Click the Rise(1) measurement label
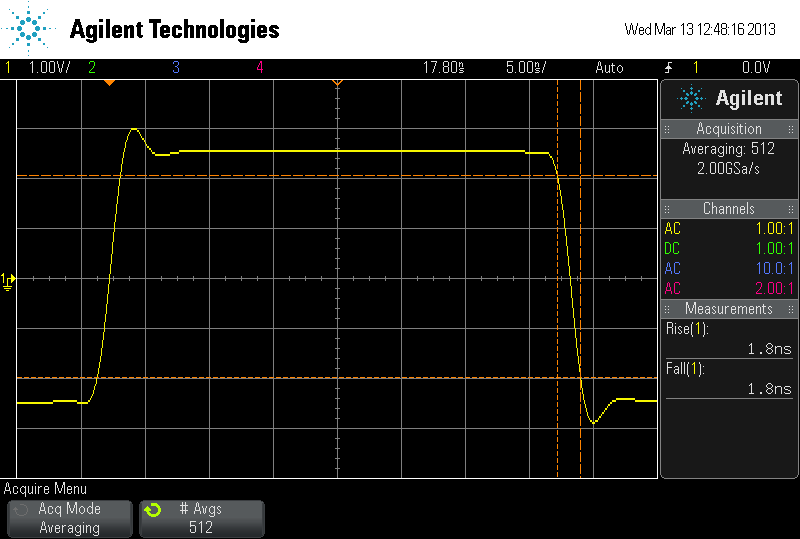 687,329
